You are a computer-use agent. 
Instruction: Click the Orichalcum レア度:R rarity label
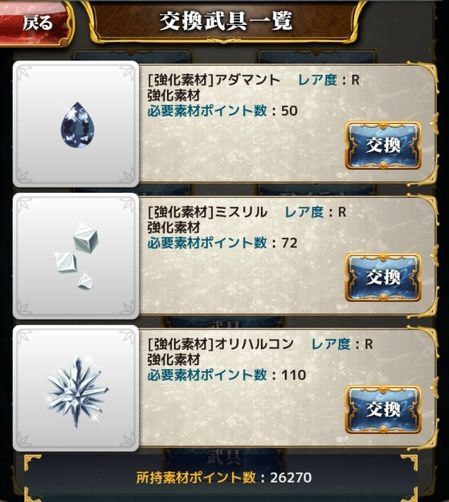pos(342,344)
